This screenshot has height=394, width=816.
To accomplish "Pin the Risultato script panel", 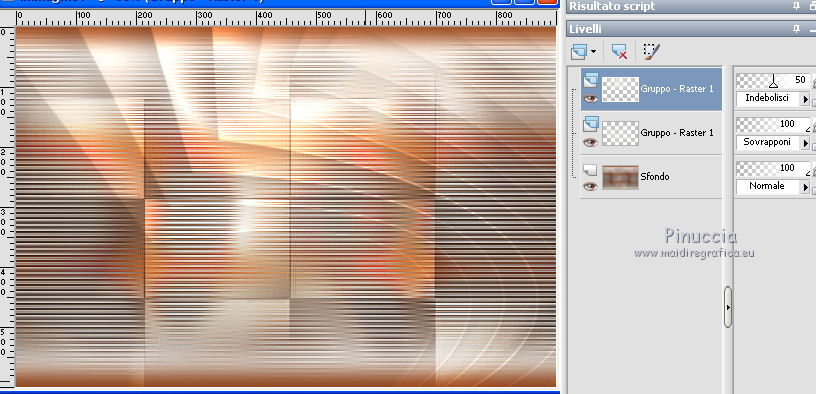I will click(796, 6).
